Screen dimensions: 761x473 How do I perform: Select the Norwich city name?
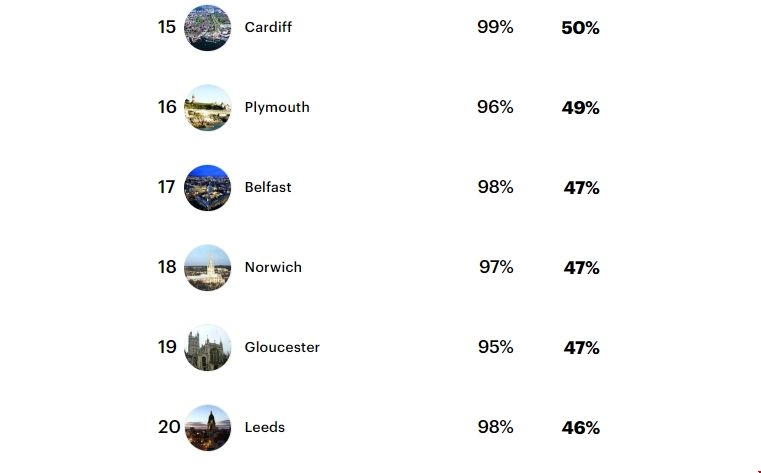(x=273, y=268)
